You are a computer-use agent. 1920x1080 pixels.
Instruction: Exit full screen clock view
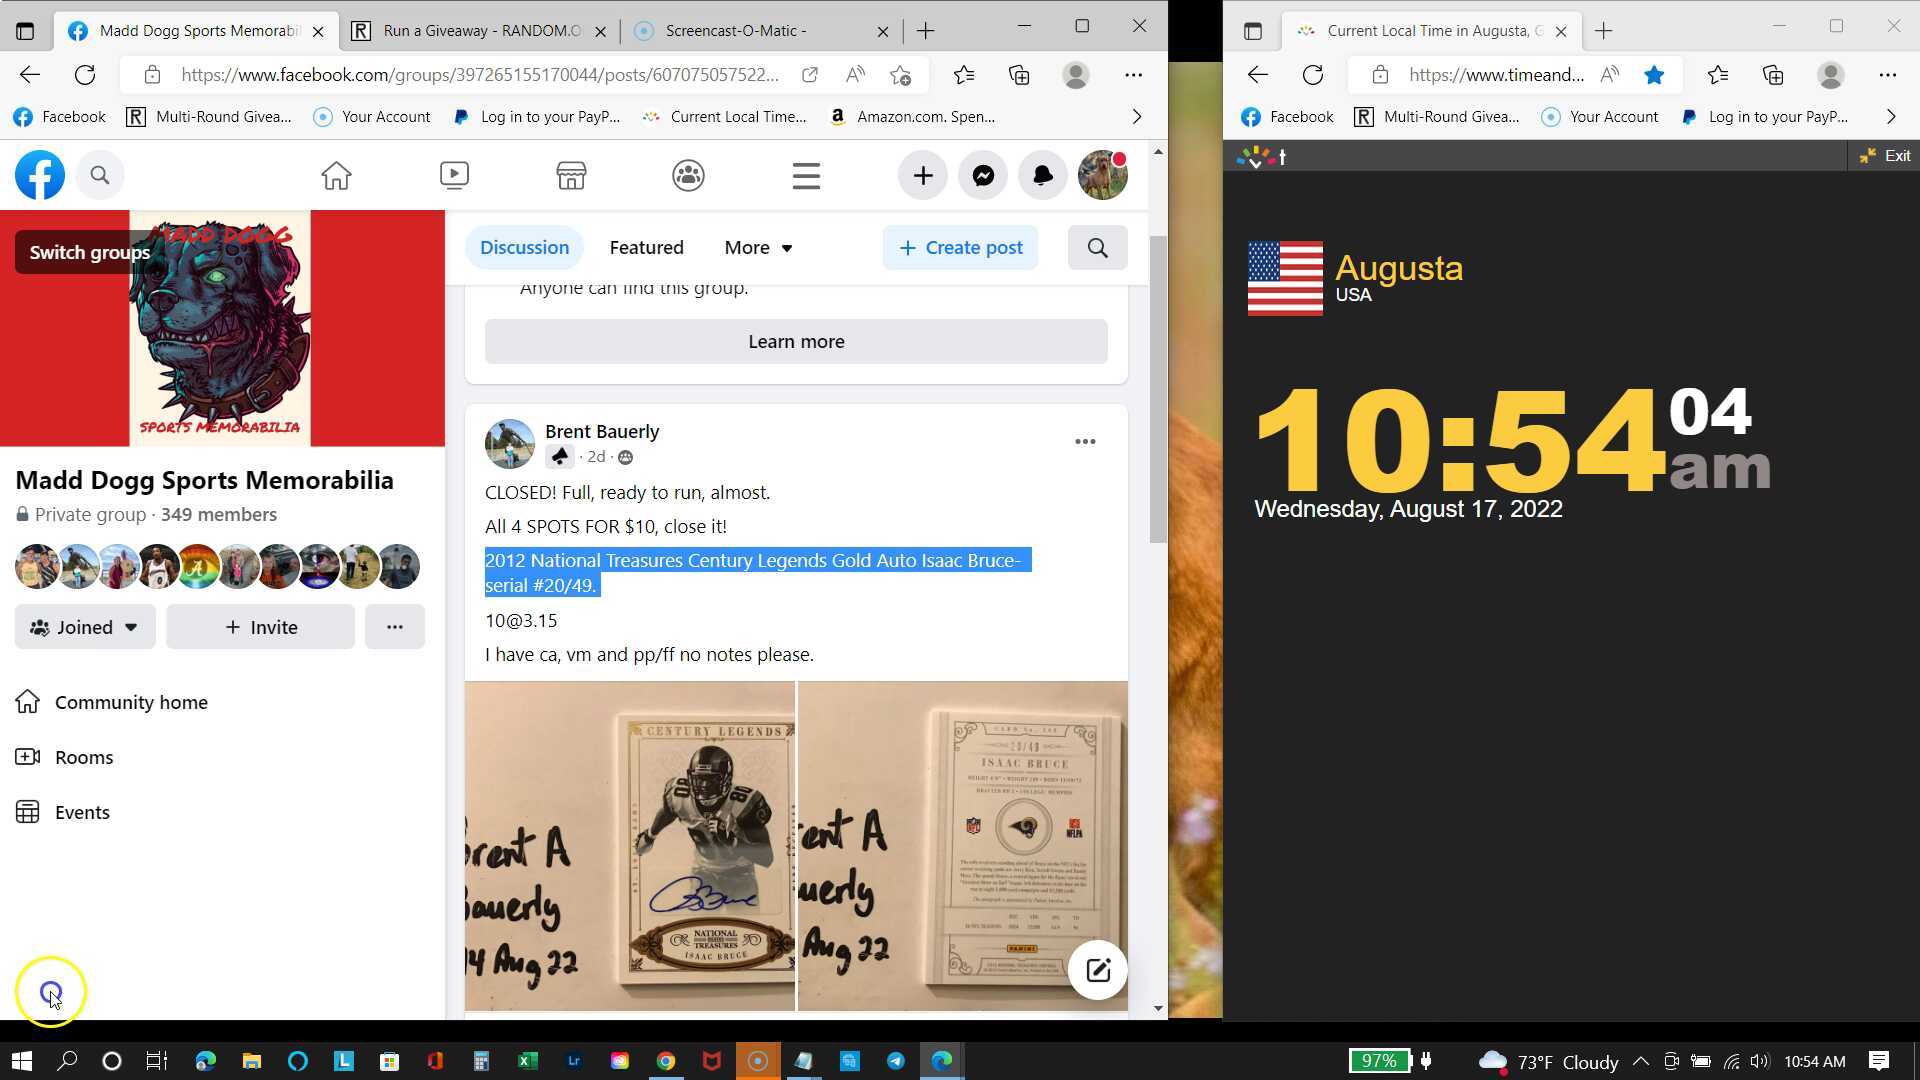[x=1885, y=156]
